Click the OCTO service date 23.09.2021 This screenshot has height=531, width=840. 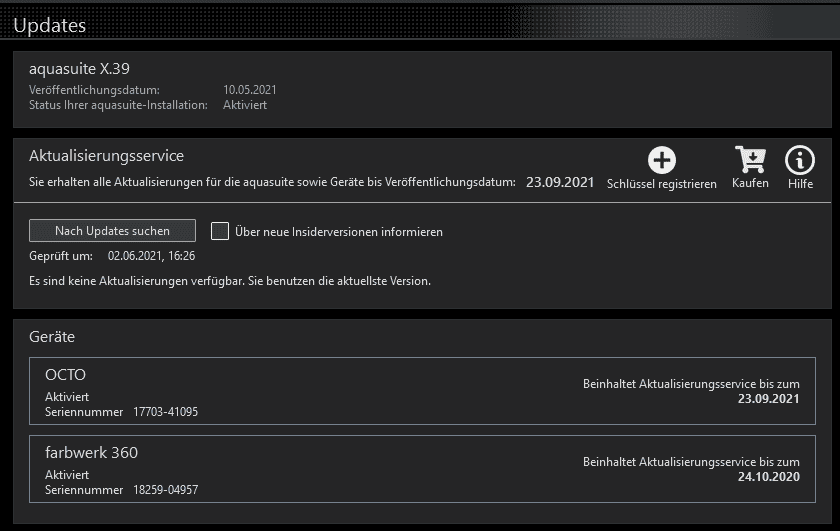[768, 399]
